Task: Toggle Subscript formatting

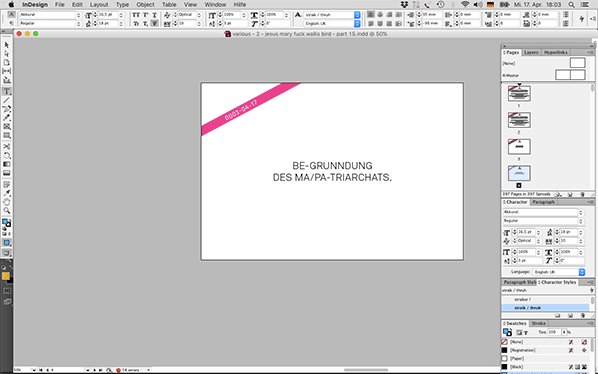Action: tap(145, 24)
